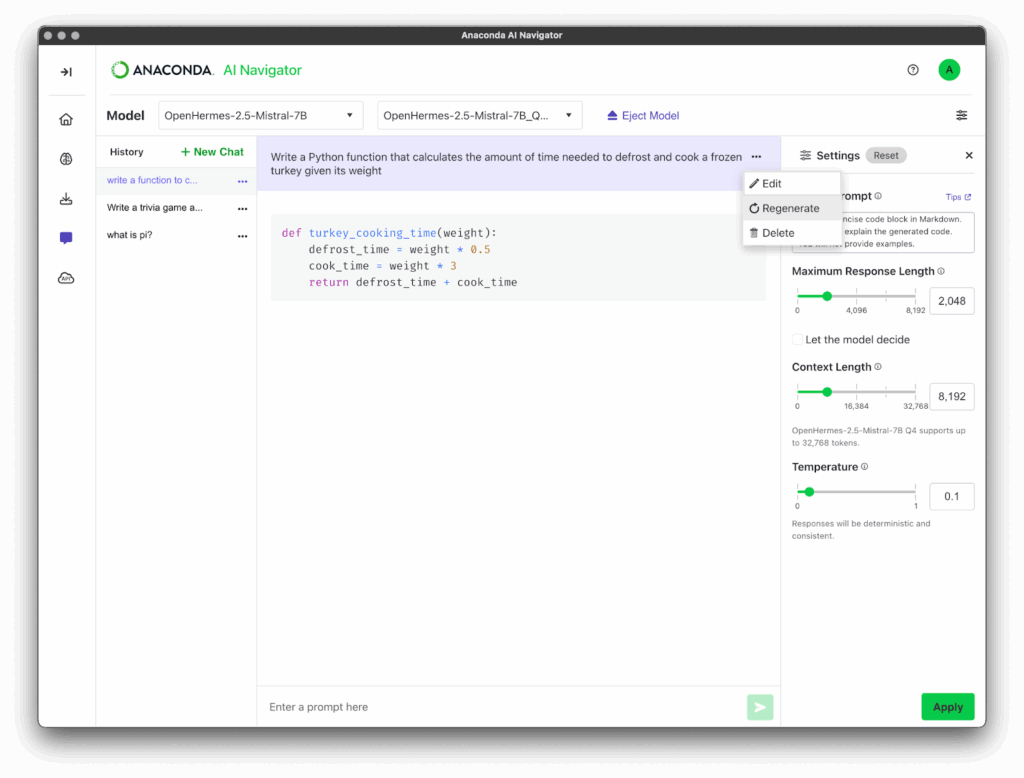Image resolution: width=1024 pixels, height=778 pixels.
Task: Start a New Chat
Action: 212,152
